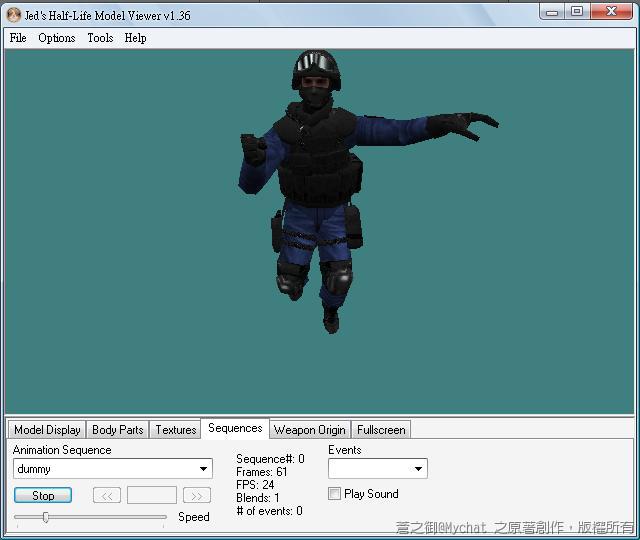
Task: Open the File menu
Action: tap(18, 38)
